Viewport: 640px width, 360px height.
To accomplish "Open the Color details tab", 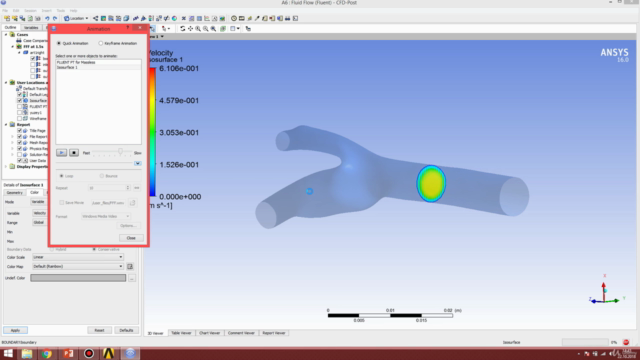I will click(x=34, y=193).
